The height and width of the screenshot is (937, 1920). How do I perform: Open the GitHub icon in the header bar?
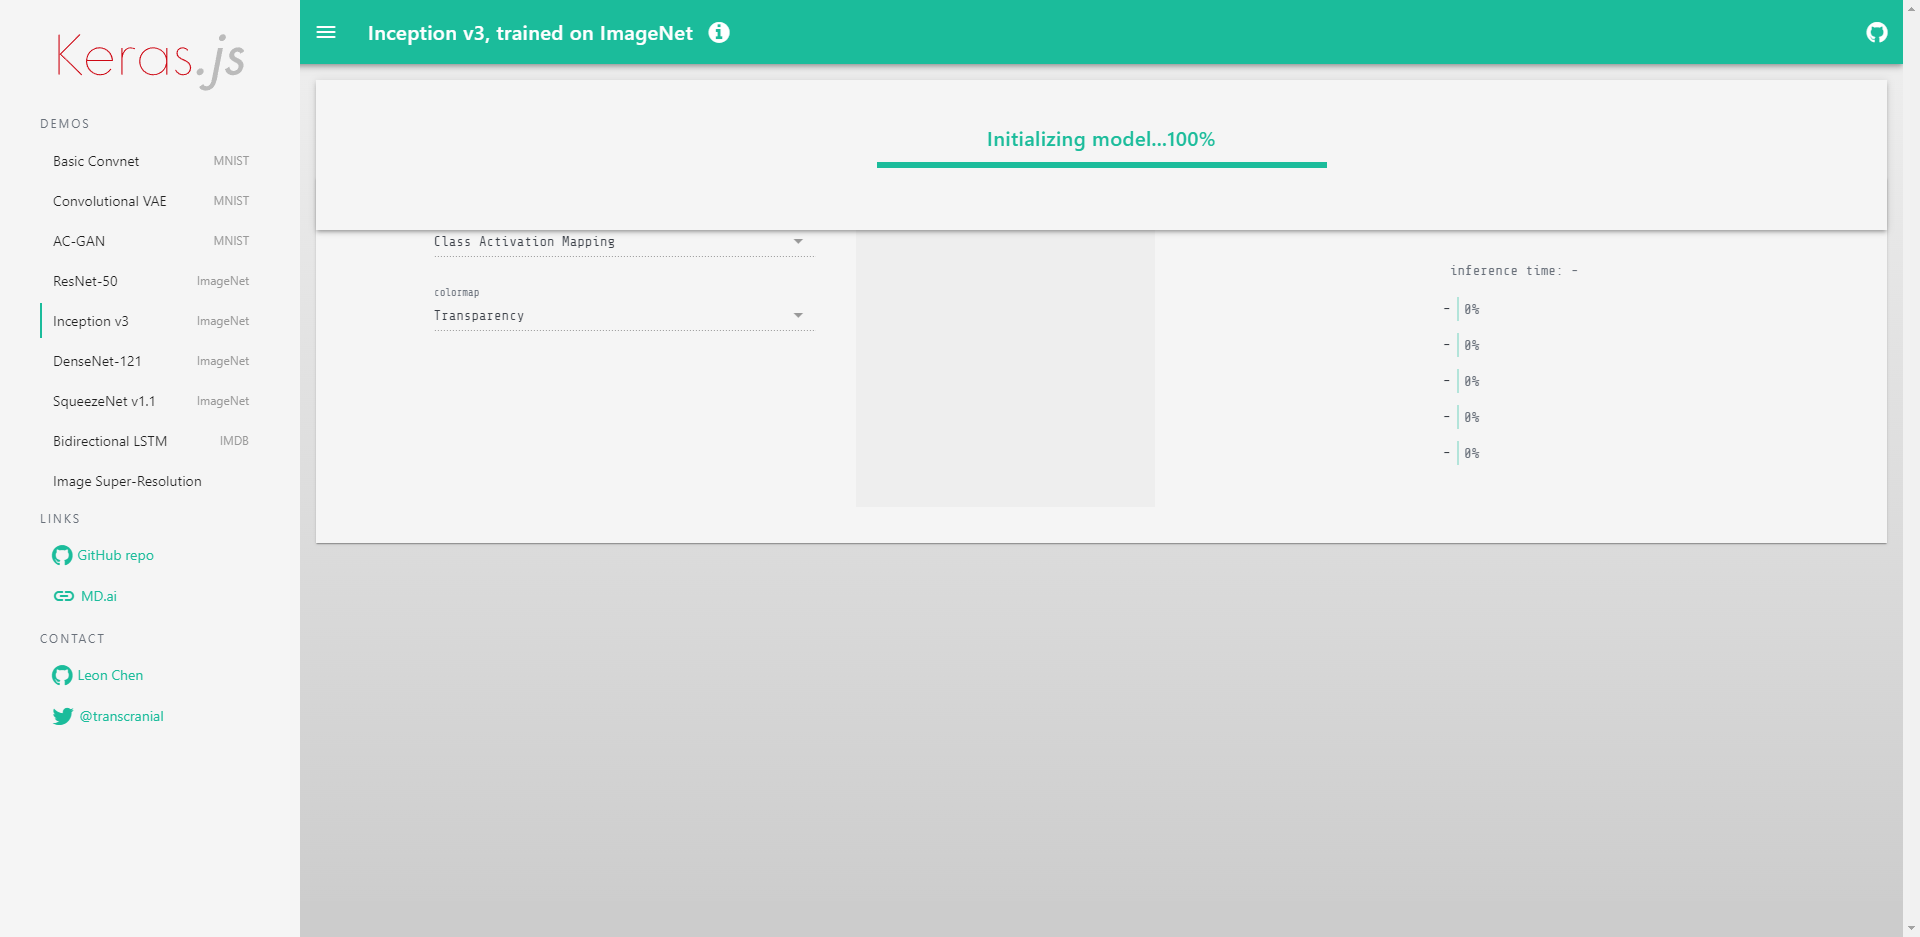[1877, 32]
